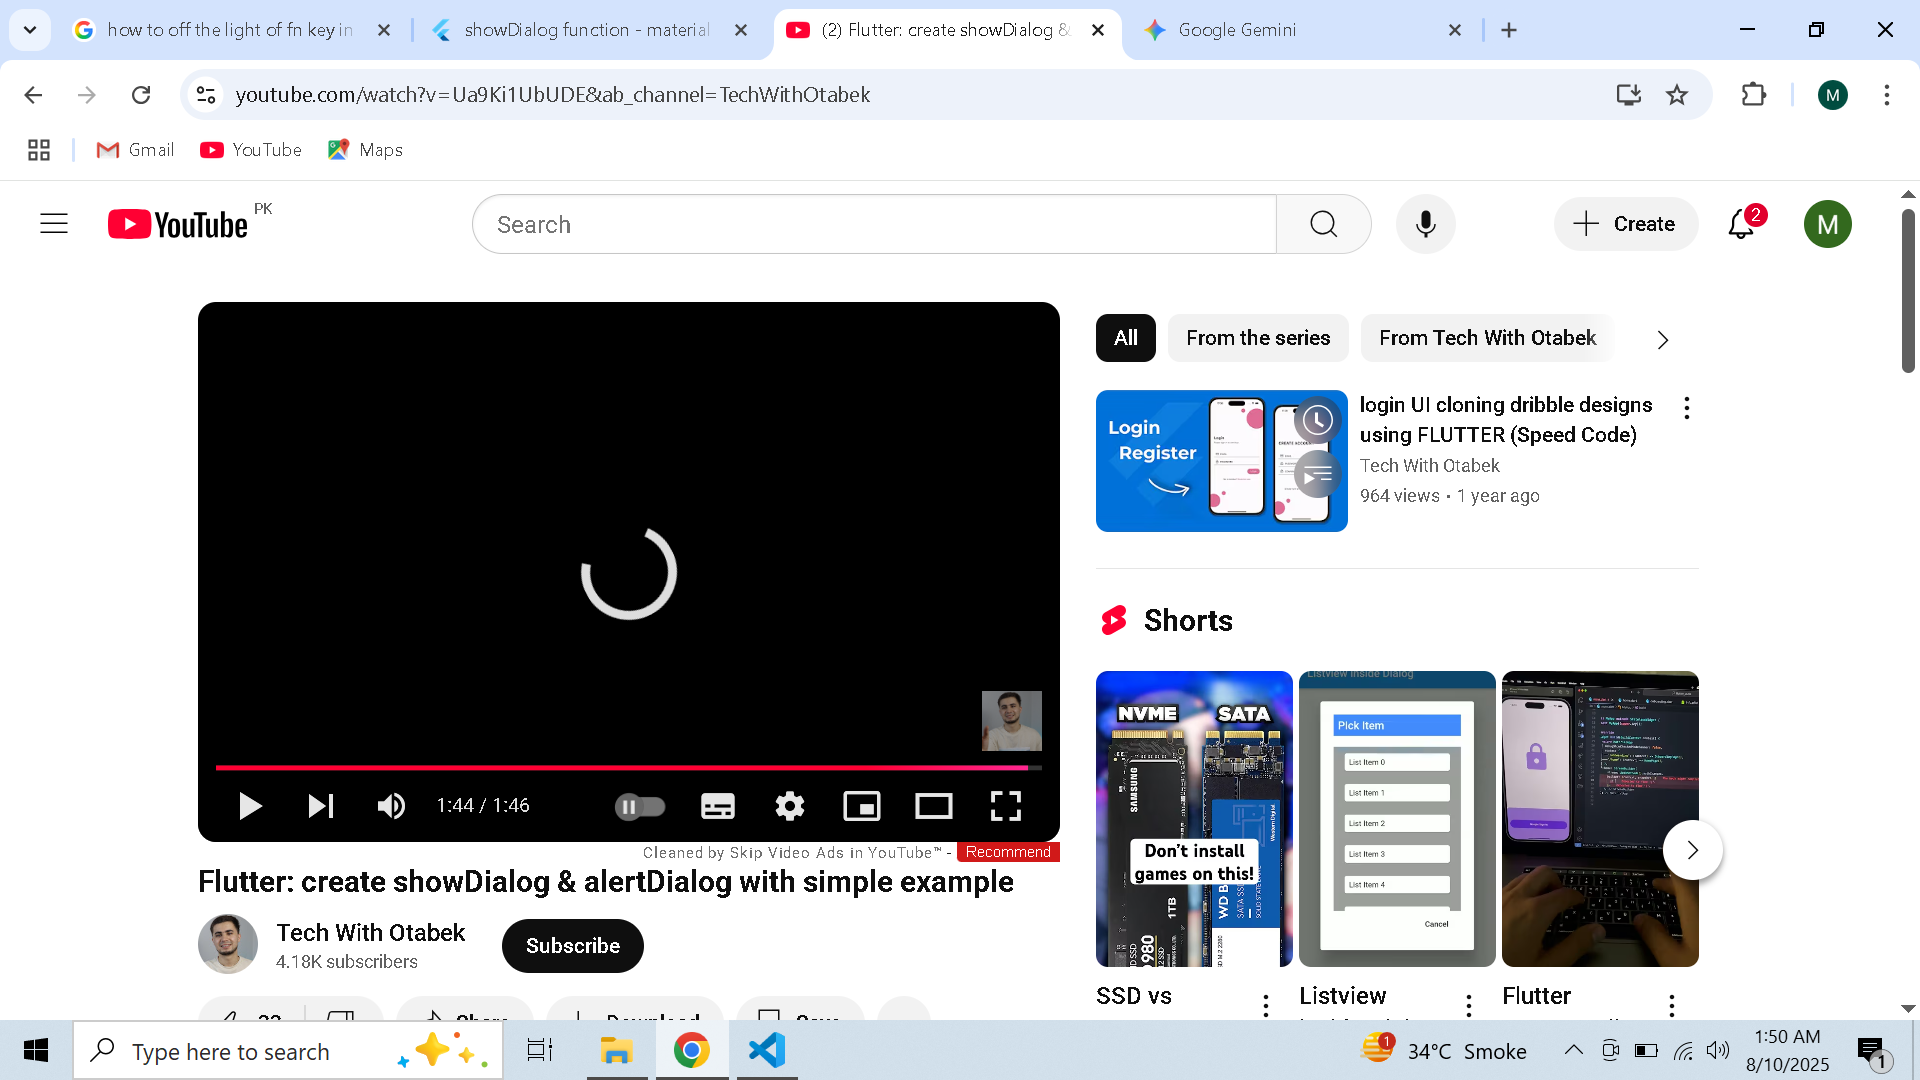This screenshot has height=1080, width=1920.
Task: Open the Create menu
Action: pos(1626,224)
